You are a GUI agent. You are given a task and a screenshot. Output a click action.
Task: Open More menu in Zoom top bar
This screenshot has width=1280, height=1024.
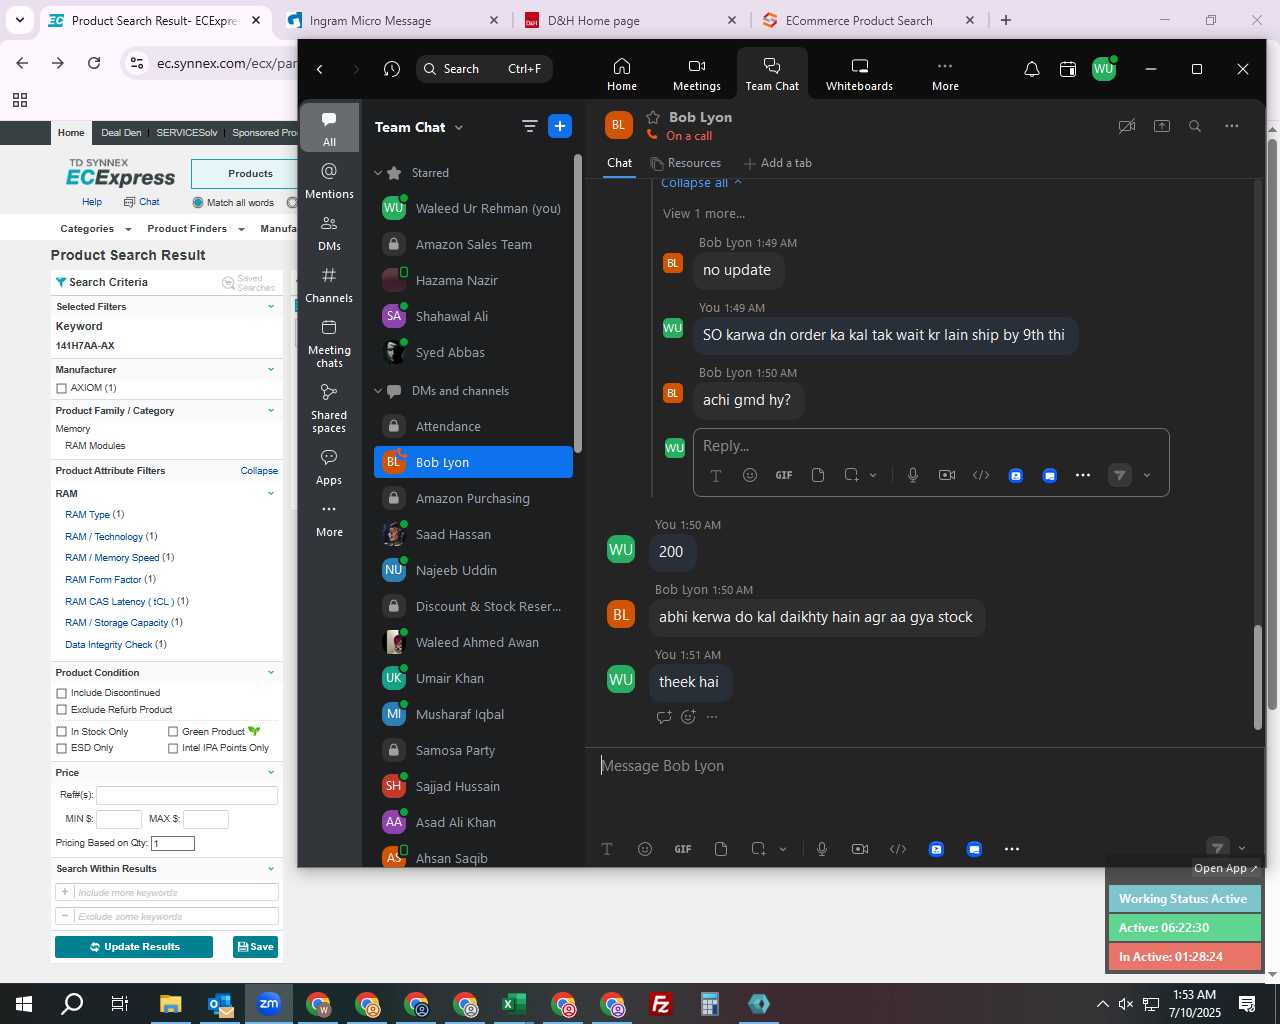pos(945,74)
